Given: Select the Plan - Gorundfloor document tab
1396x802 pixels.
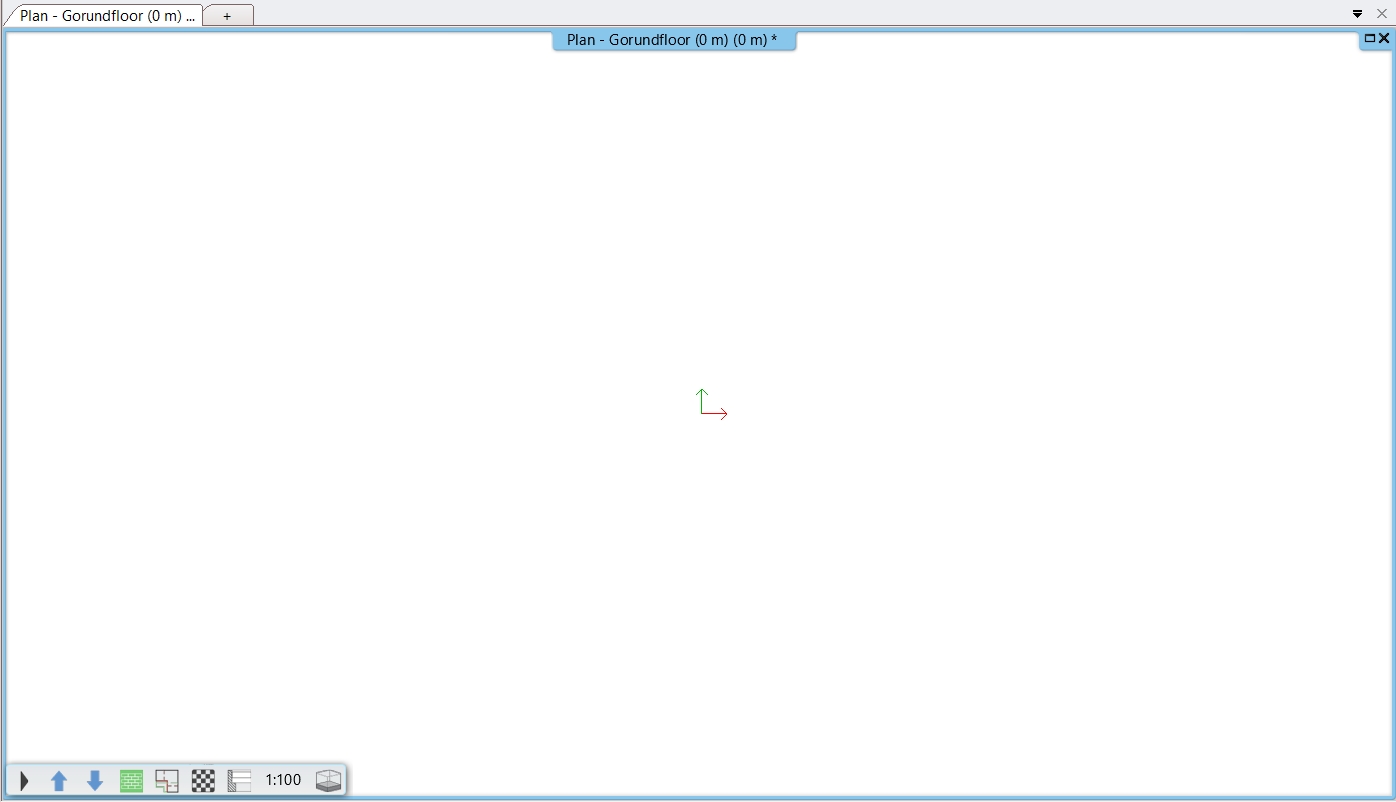Looking at the screenshot, I should click(x=105, y=16).
